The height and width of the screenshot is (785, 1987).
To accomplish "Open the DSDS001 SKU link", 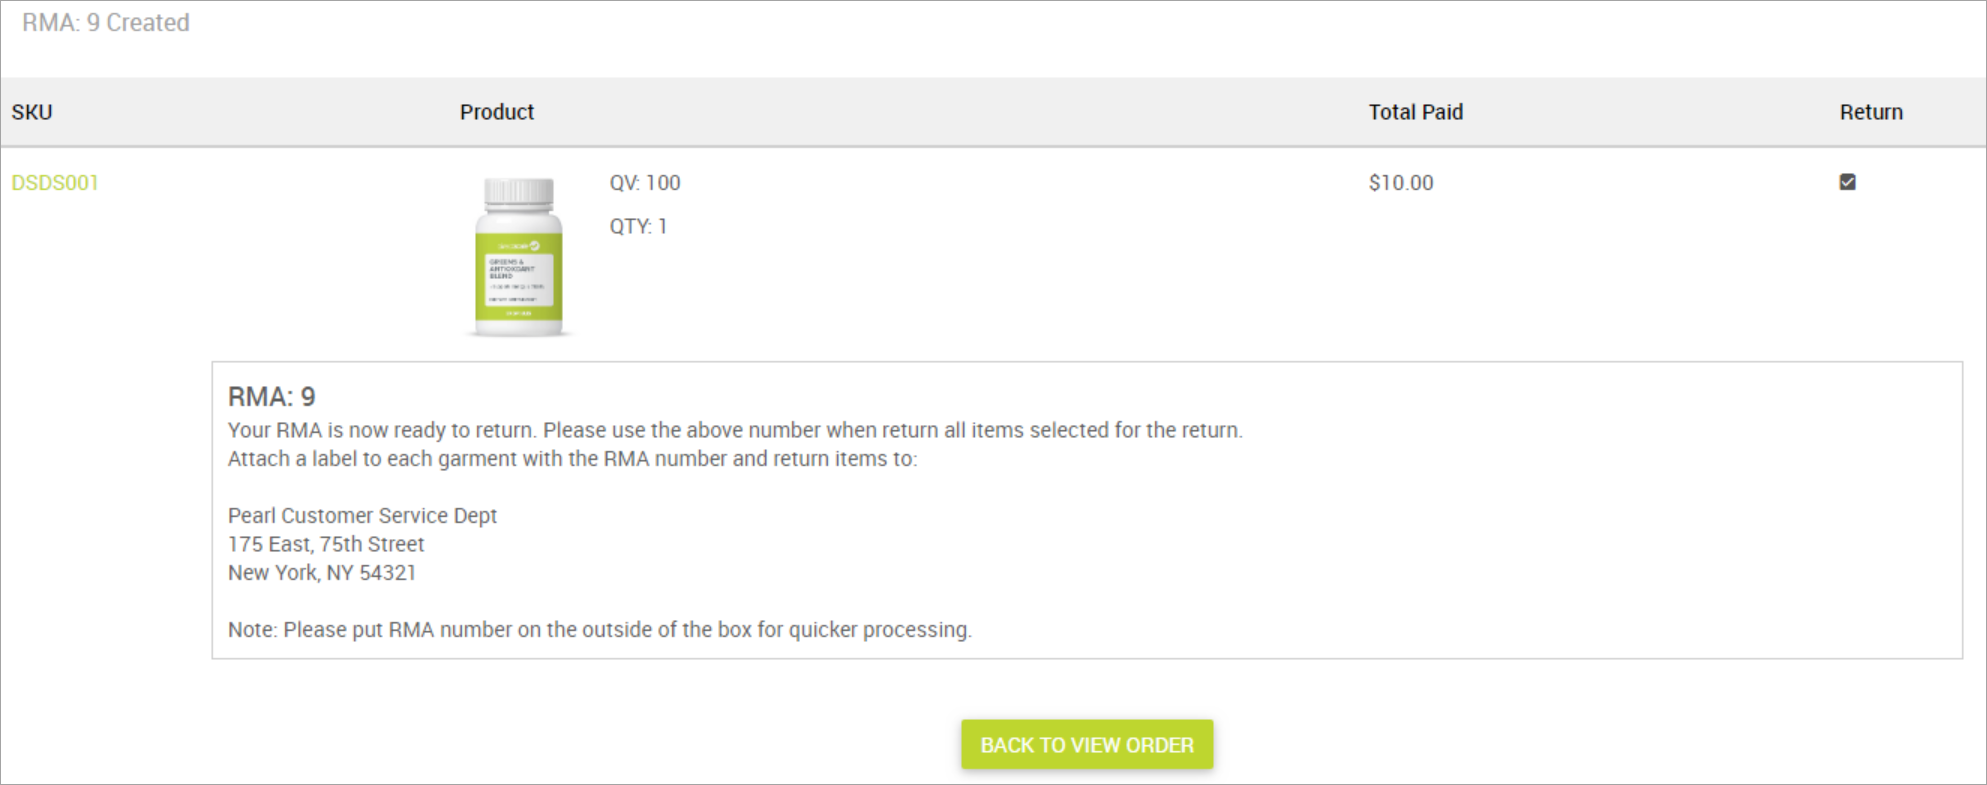I will tap(55, 183).
